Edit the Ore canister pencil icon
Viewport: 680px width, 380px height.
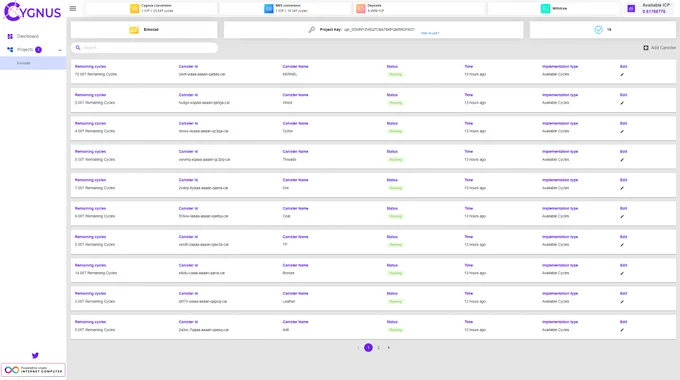tap(622, 188)
